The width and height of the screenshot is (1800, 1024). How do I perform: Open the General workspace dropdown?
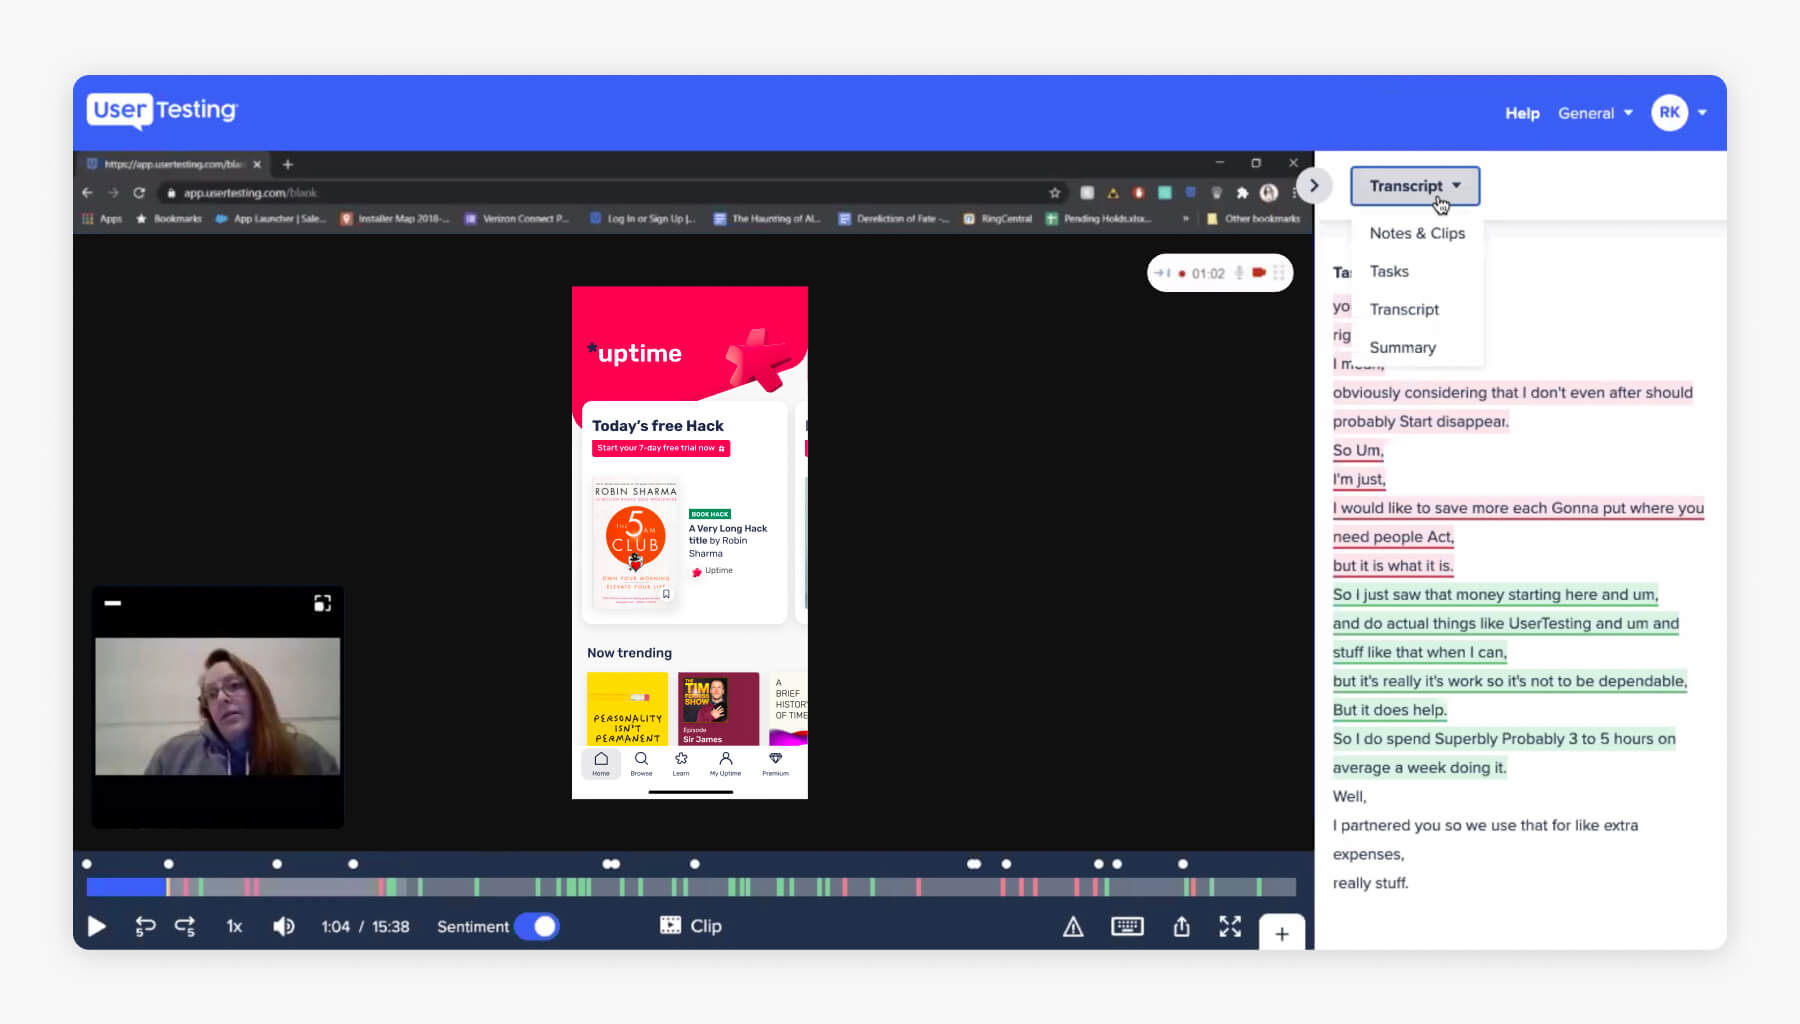(x=1595, y=113)
